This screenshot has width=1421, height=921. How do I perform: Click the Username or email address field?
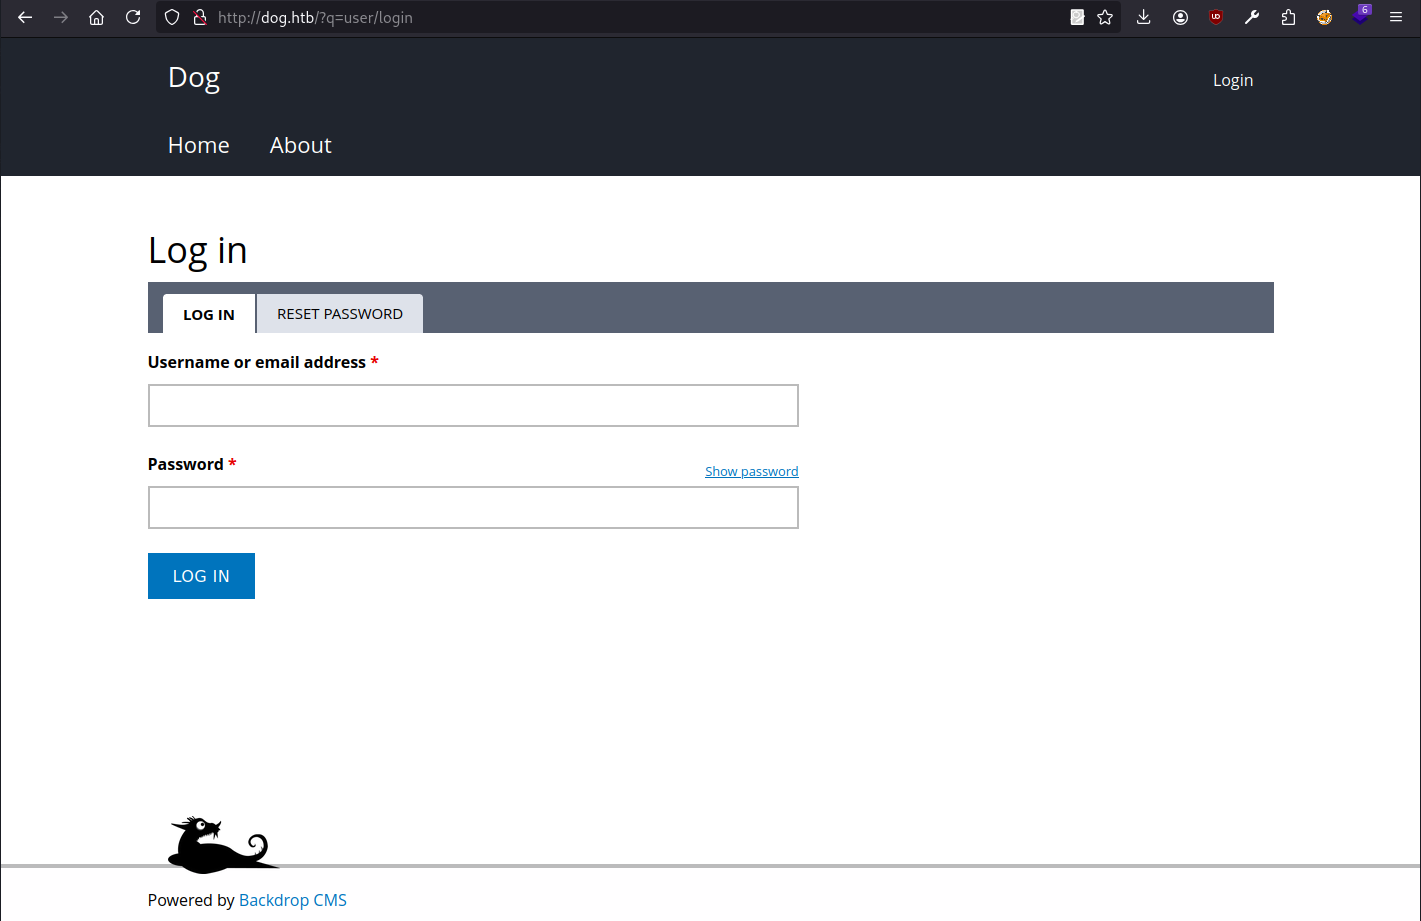473,406
